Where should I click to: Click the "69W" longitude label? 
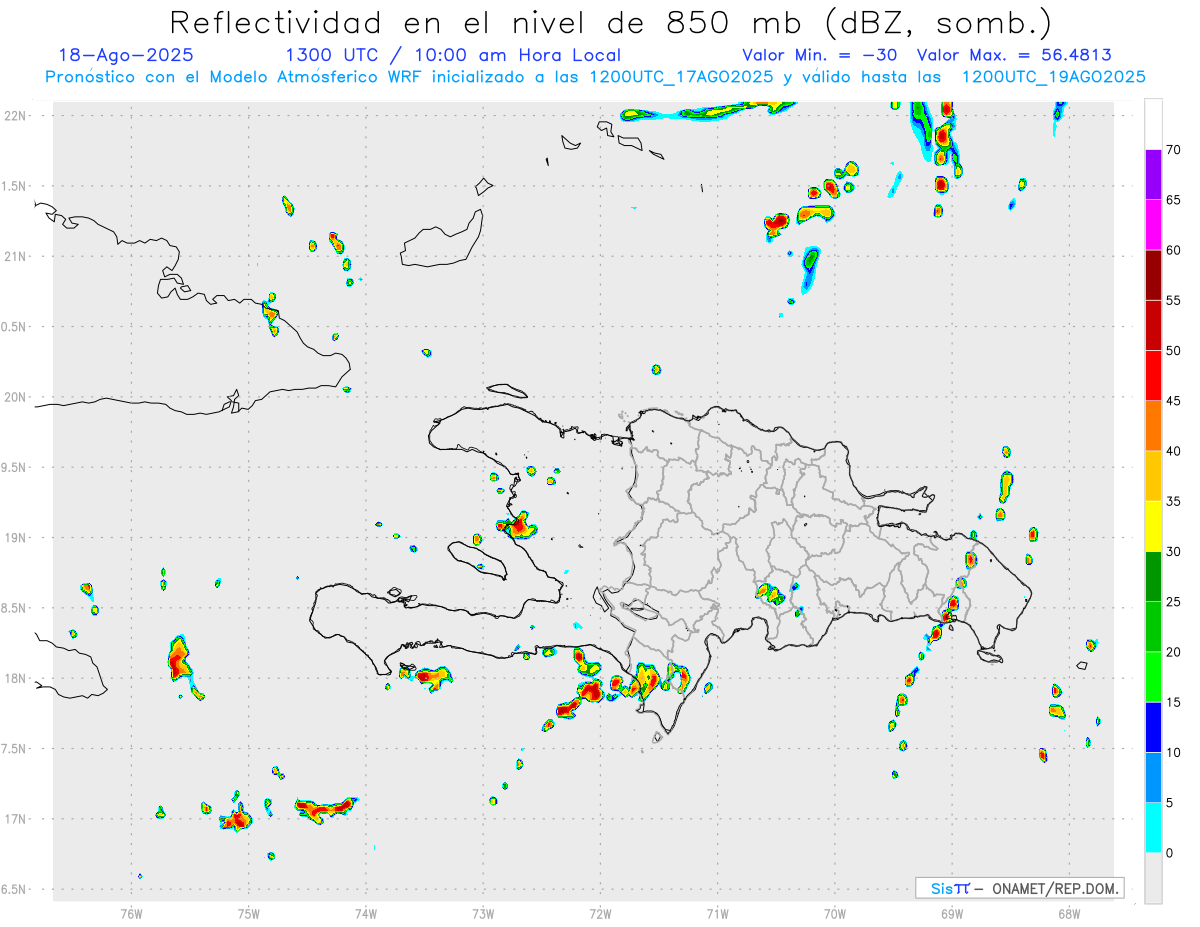click(952, 913)
